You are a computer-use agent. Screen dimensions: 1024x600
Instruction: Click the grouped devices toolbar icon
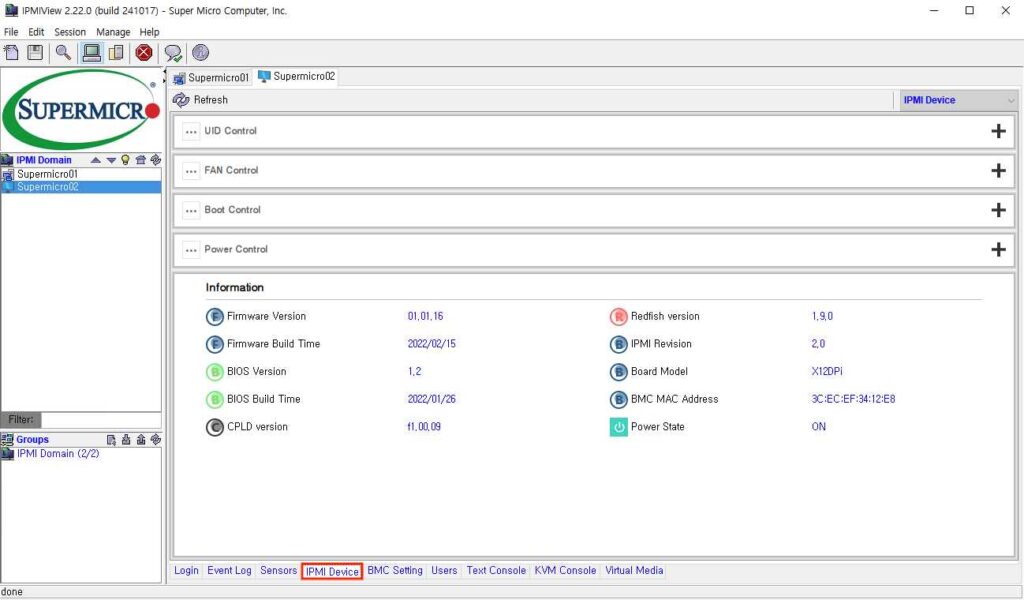tap(116, 52)
